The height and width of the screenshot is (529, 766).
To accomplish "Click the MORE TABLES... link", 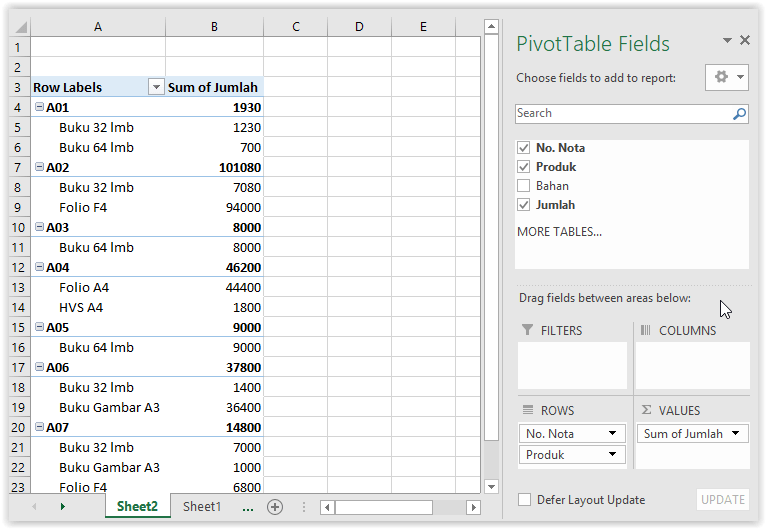I will [x=559, y=232].
